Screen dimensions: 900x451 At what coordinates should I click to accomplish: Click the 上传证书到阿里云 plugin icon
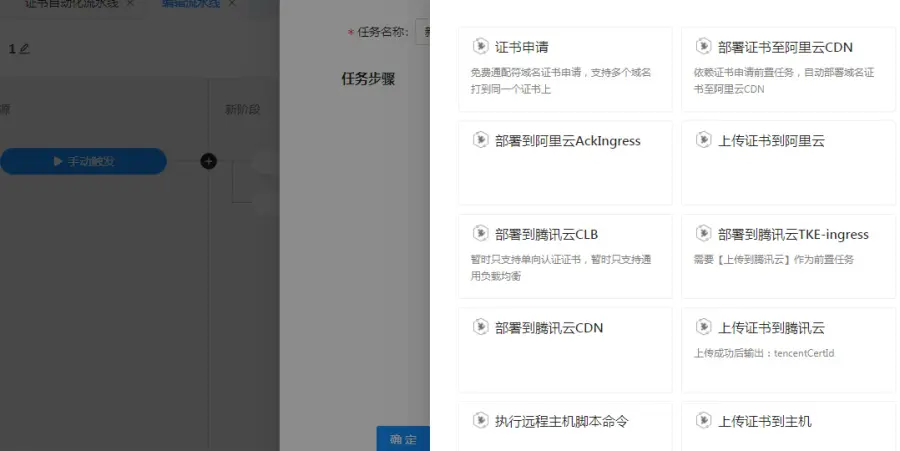(x=704, y=139)
